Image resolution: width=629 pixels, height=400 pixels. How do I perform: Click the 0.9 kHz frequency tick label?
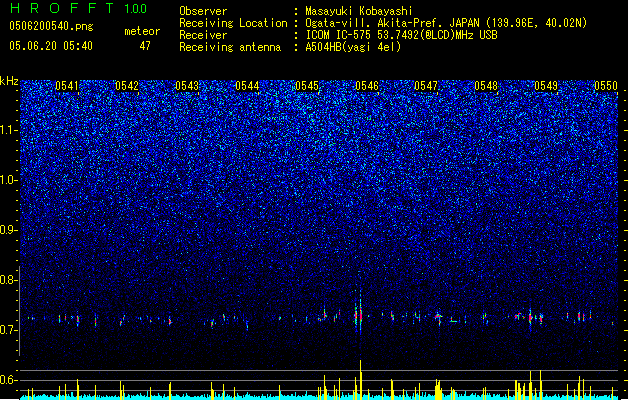9,230
